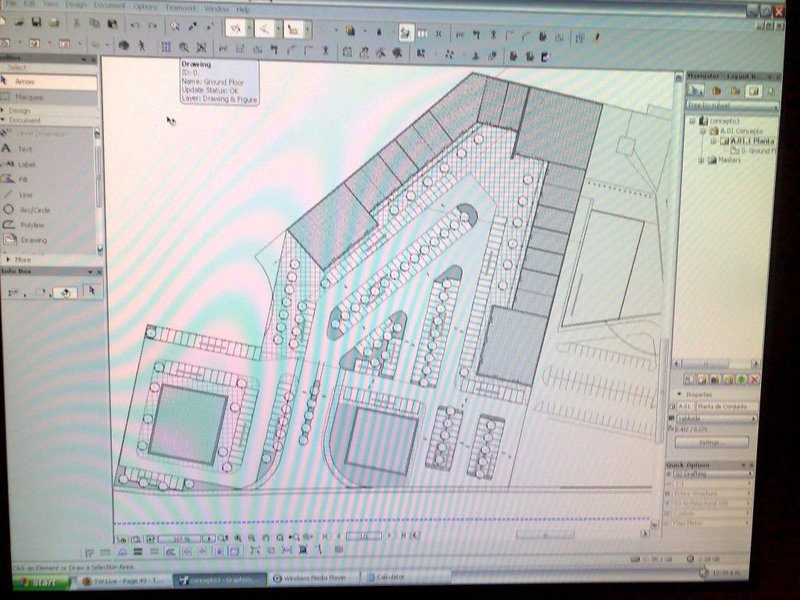Click the Undo arrow in the toolbar
The image size is (800, 600).
tap(135, 25)
